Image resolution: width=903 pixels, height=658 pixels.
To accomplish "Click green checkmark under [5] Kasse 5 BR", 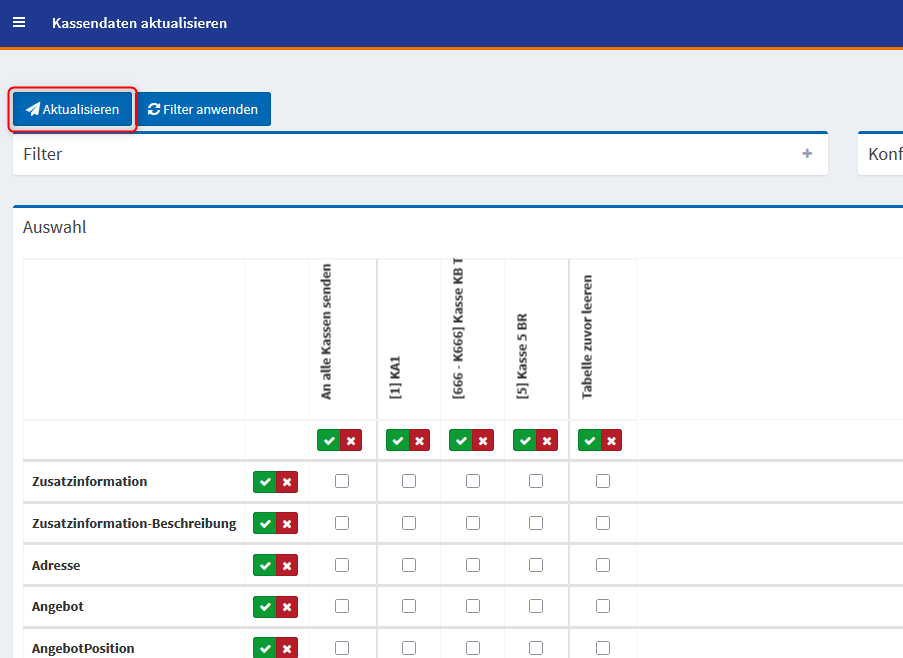I will (524, 440).
